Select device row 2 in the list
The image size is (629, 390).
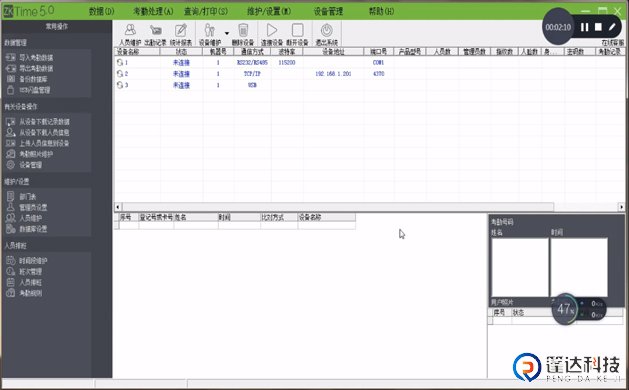369,74
